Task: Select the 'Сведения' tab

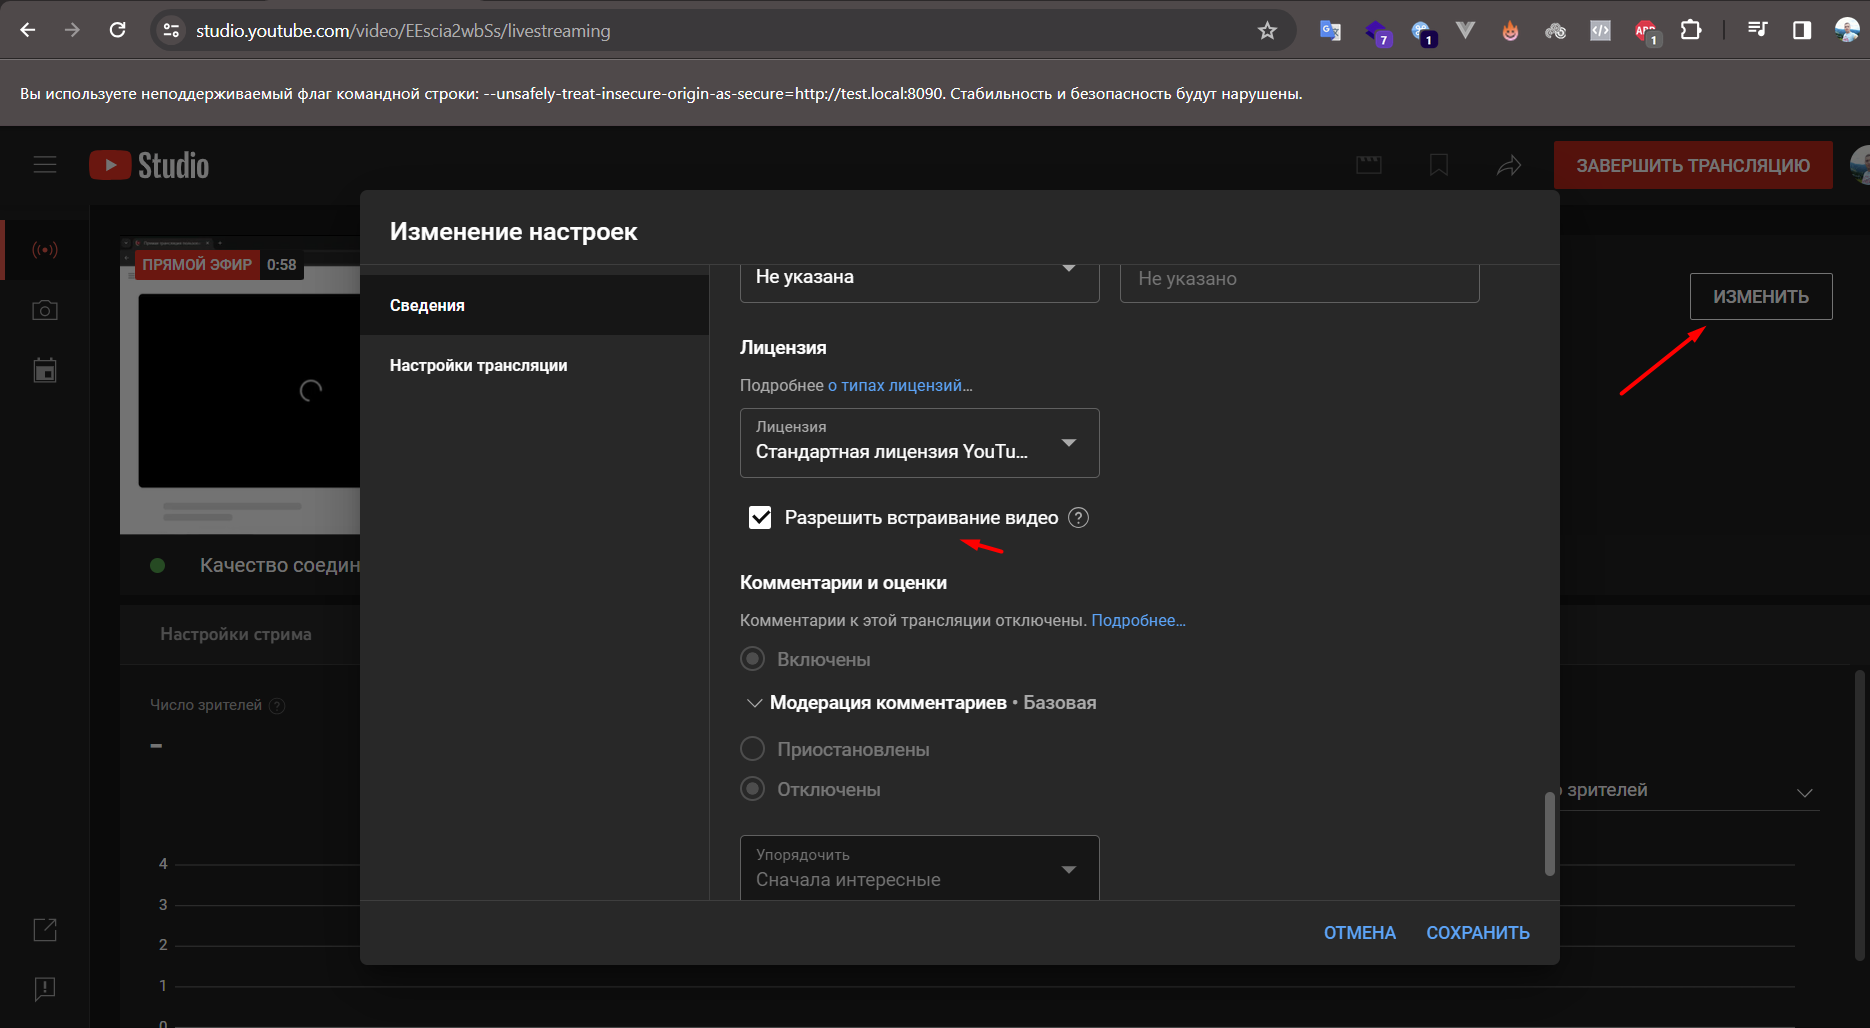Action: [427, 306]
